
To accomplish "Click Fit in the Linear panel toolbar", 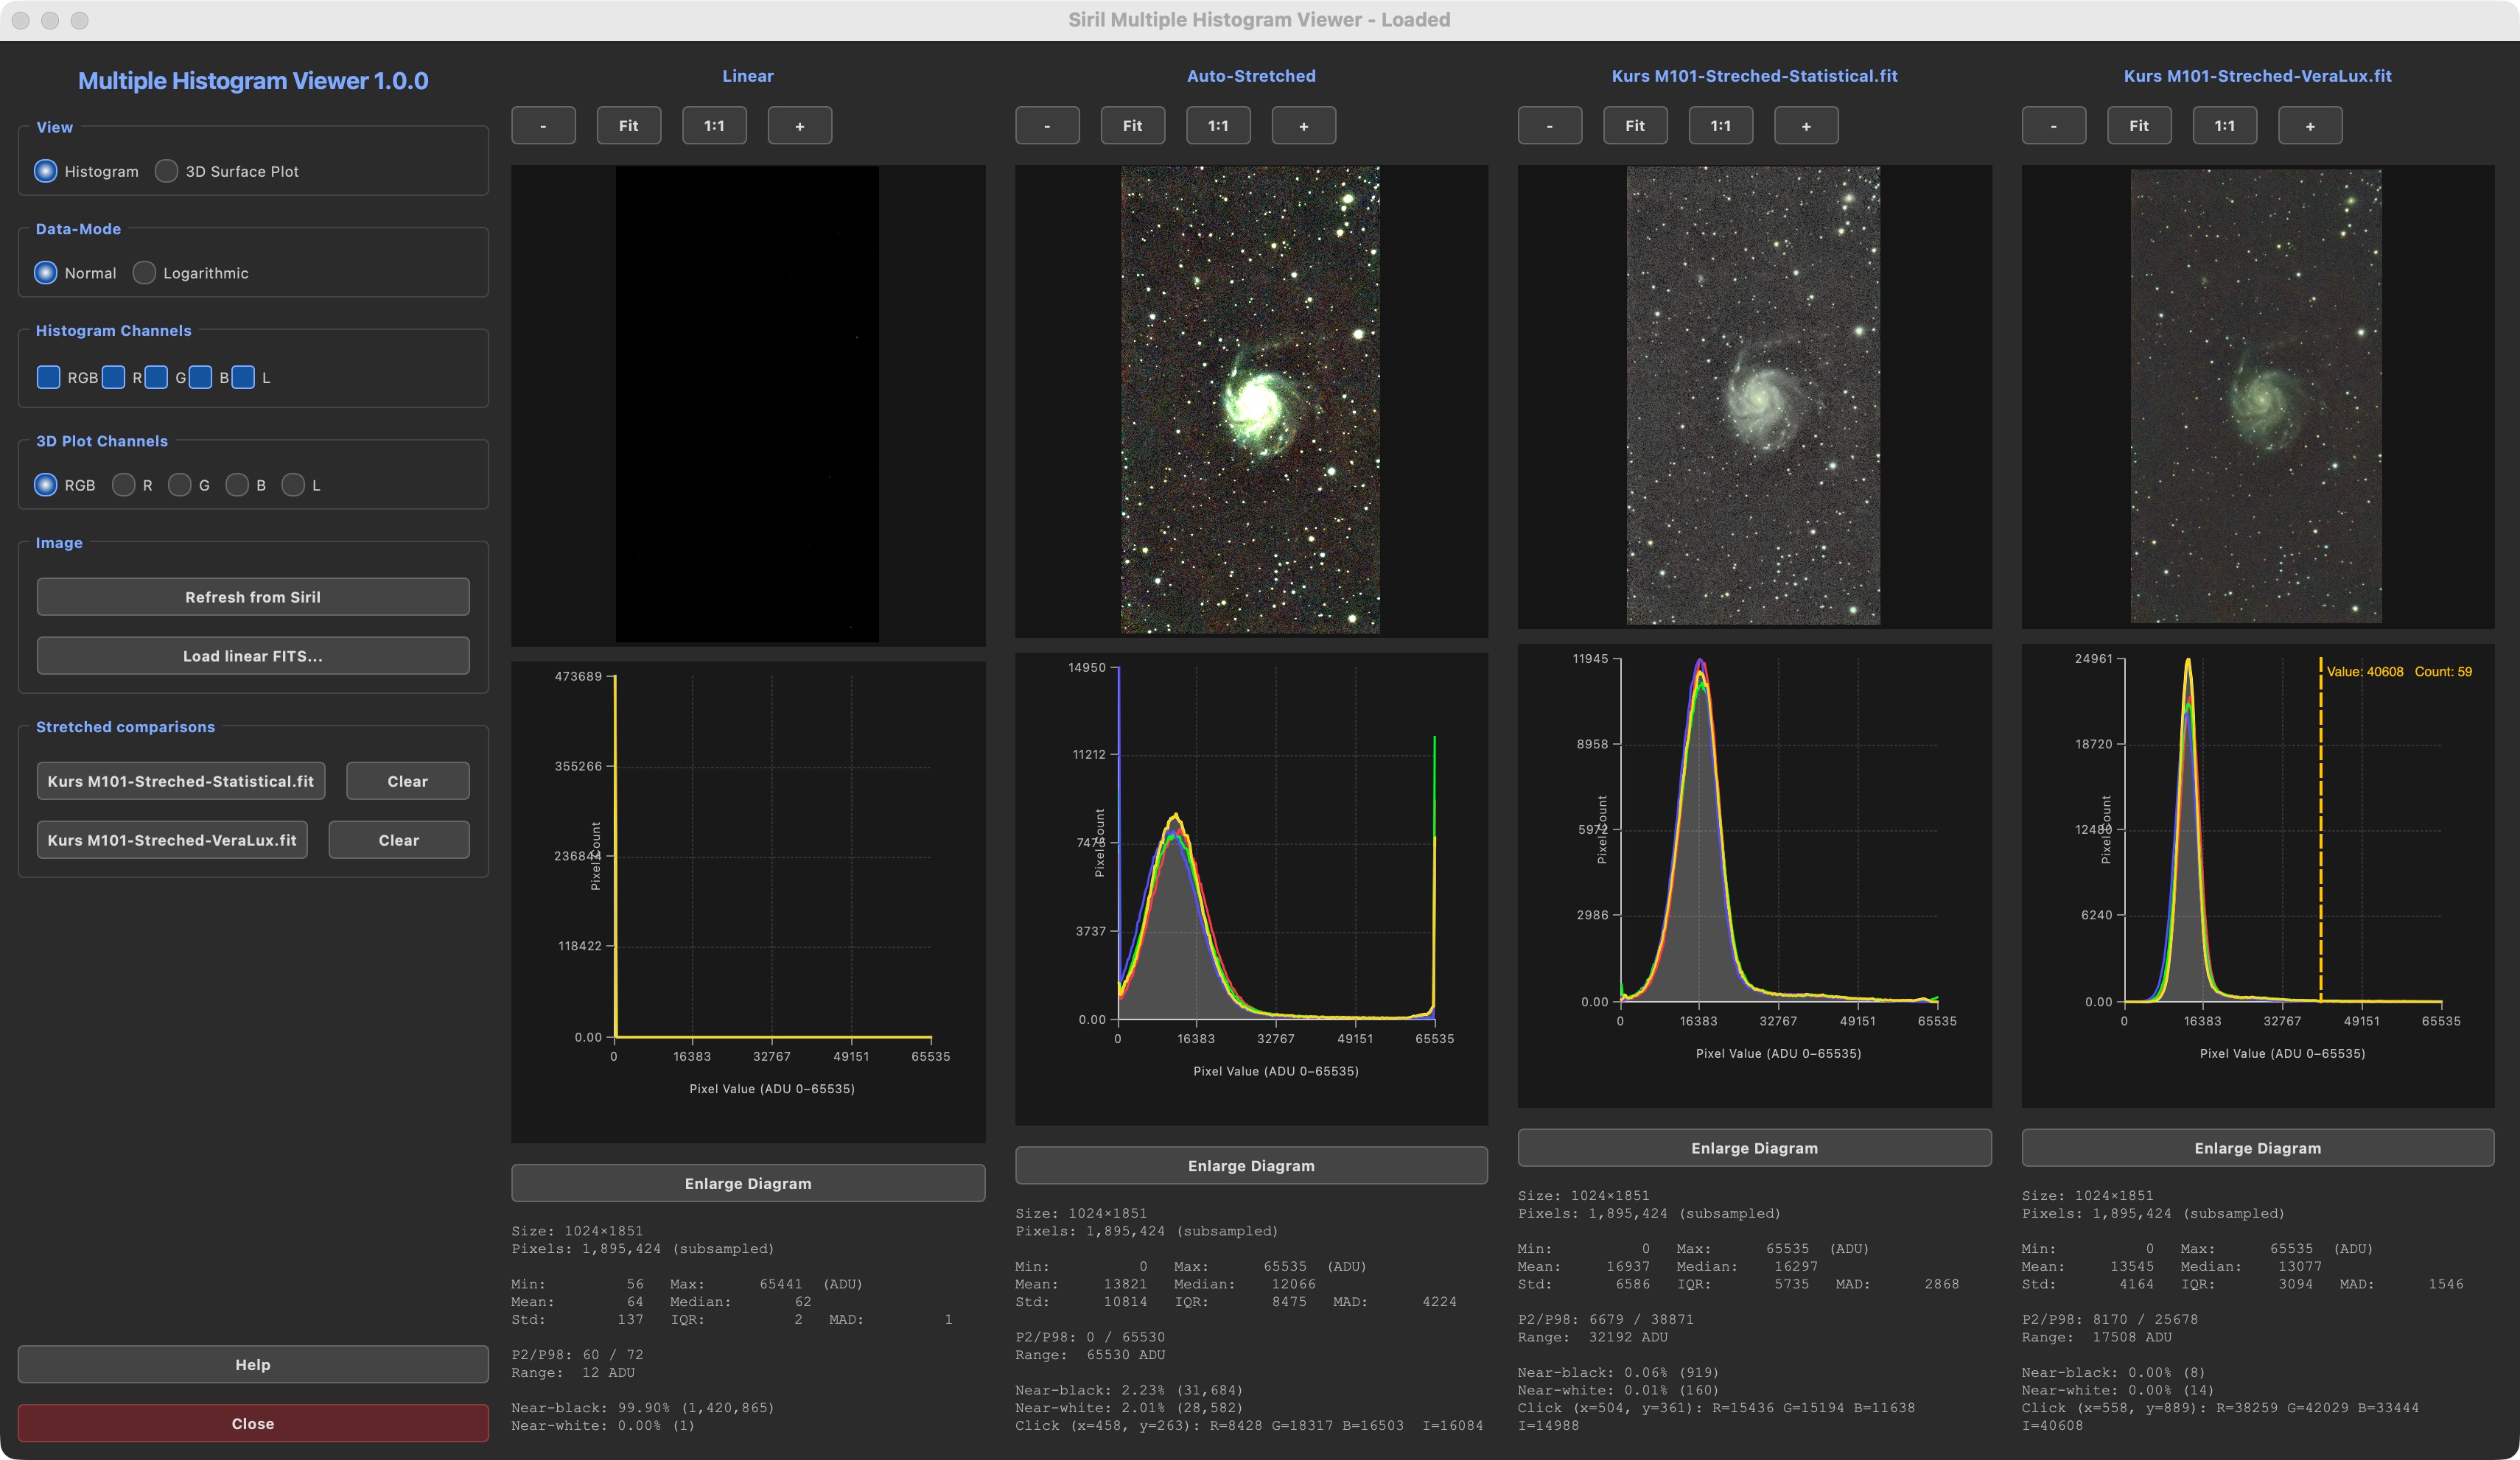I will click(x=628, y=125).
